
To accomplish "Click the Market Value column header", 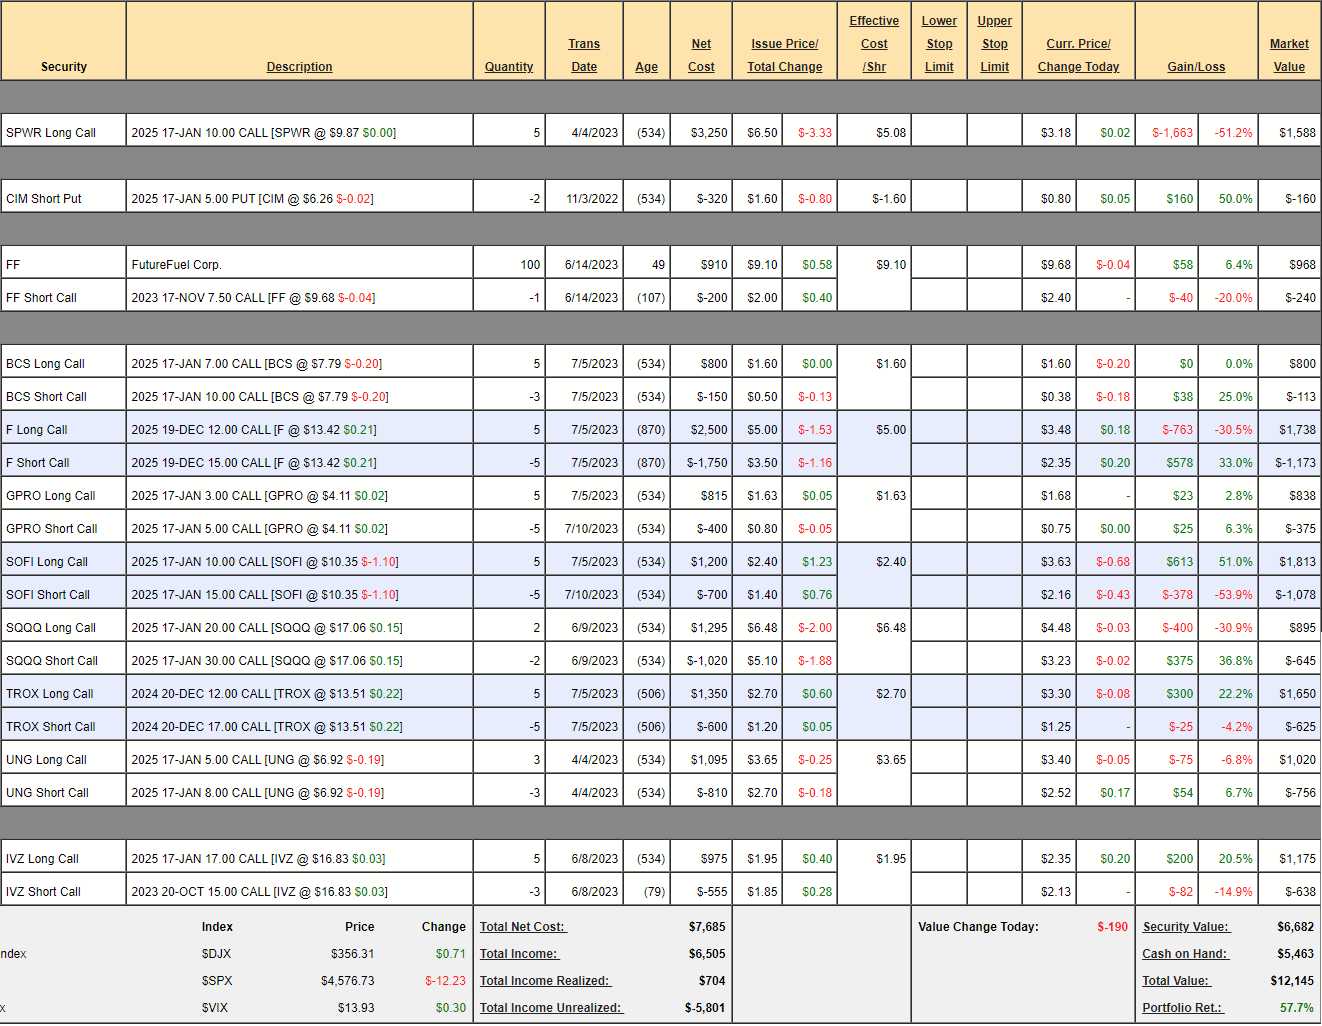I will pyautogui.click(x=1289, y=56).
